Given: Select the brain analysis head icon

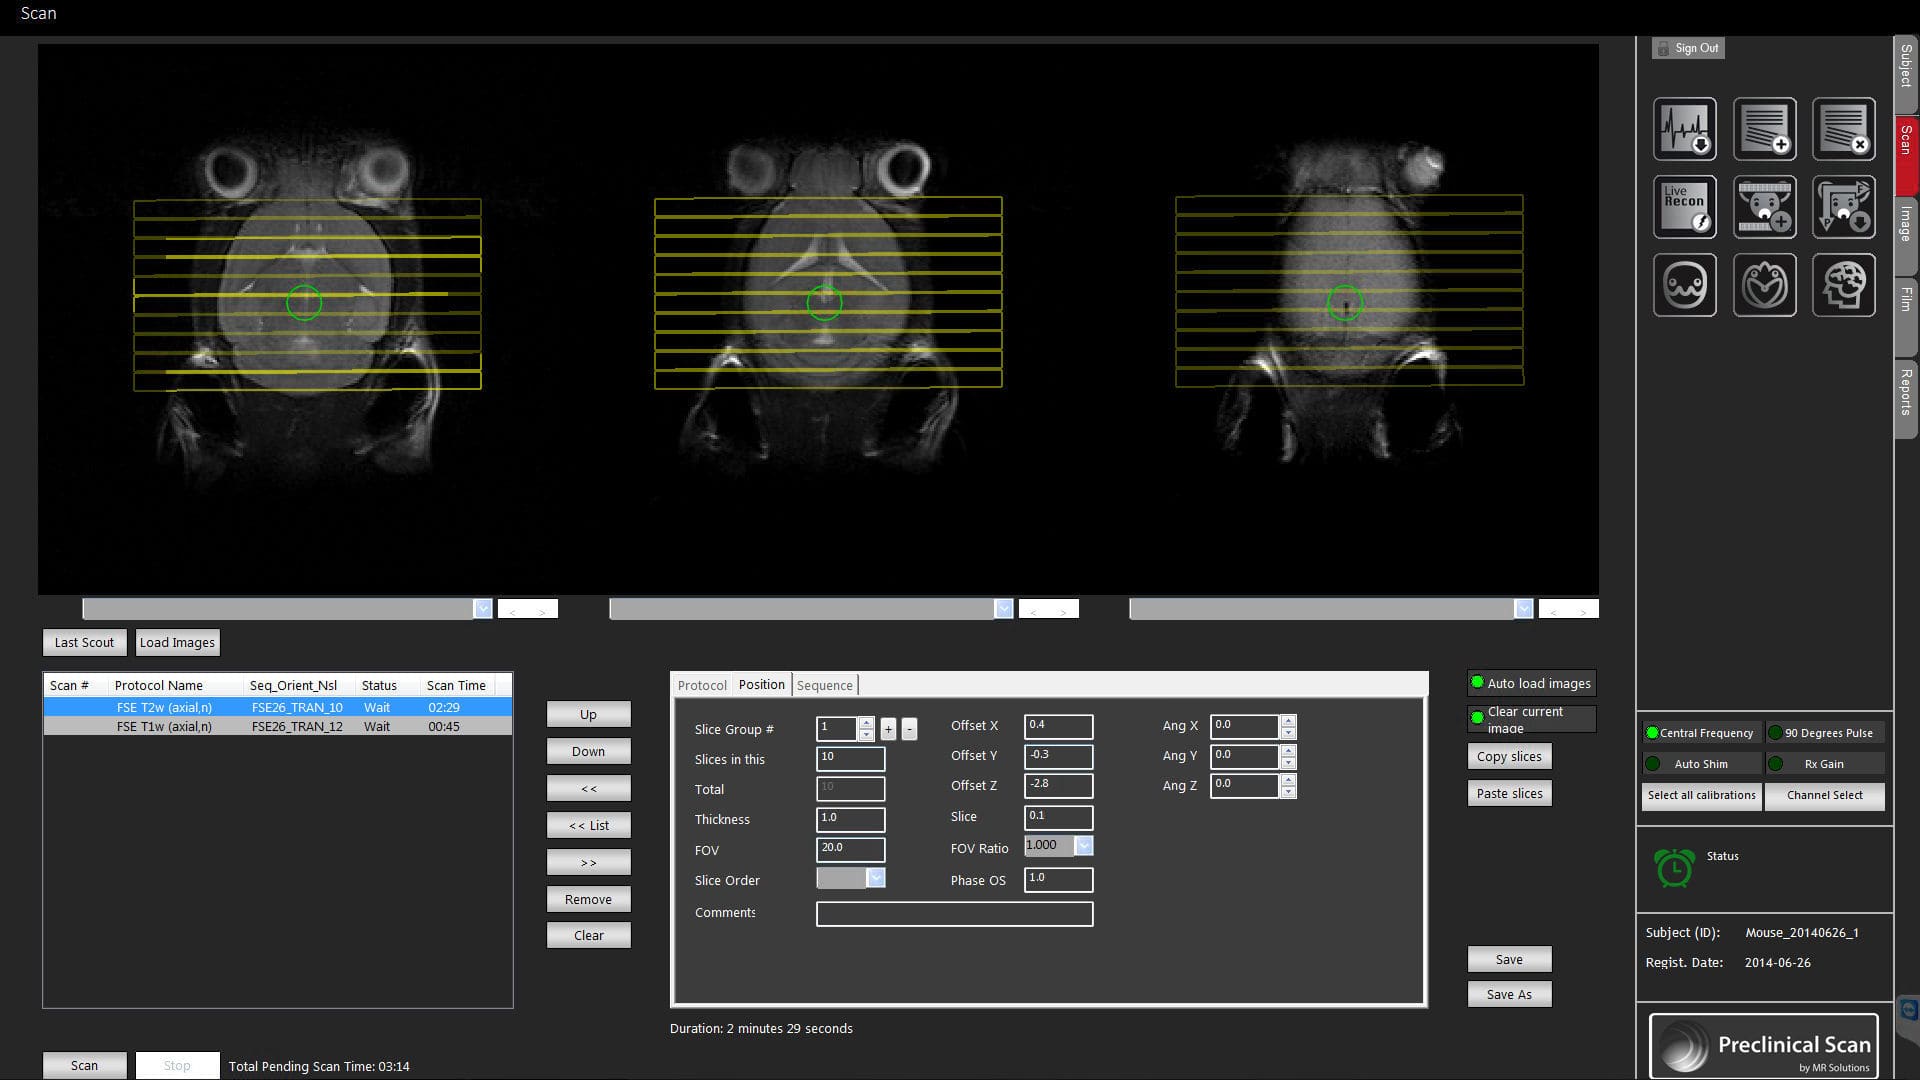Looking at the screenshot, I should tap(1844, 284).
